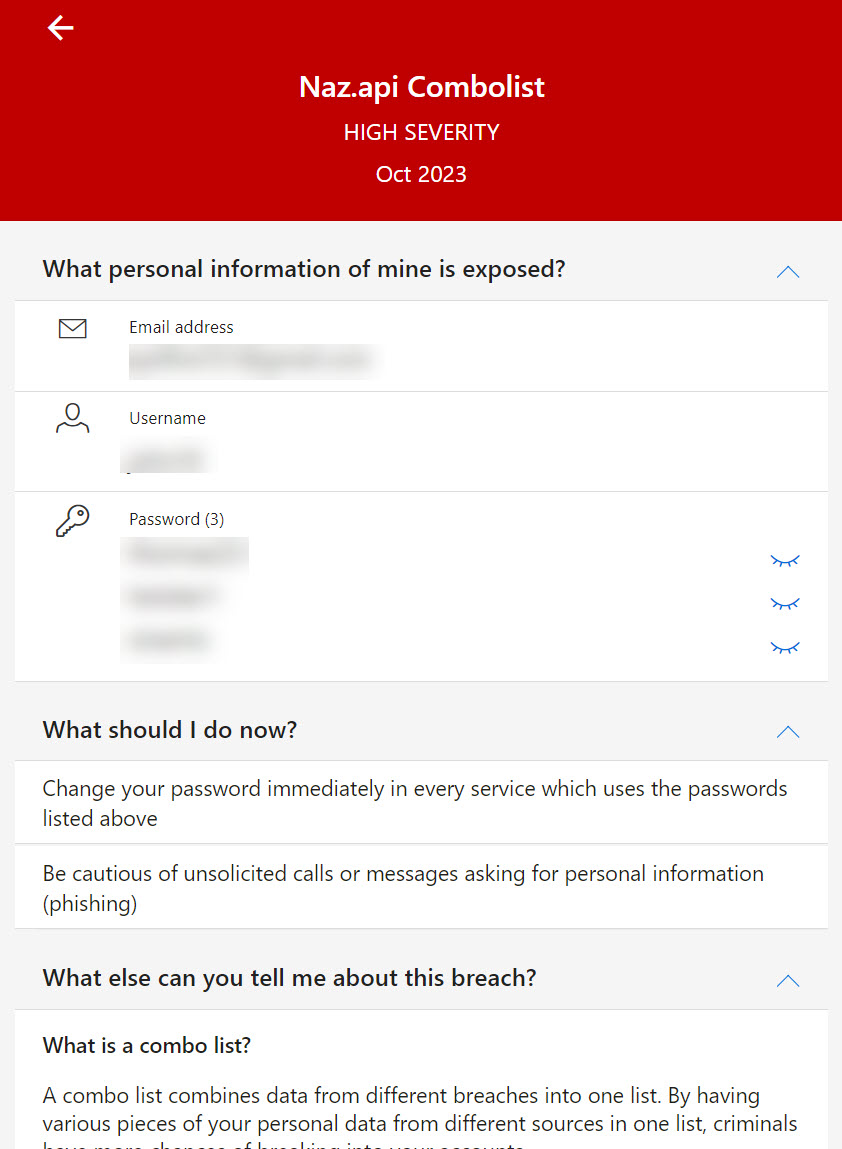Image resolution: width=842 pixels, height=1149 pixels.
Task: Click the Oct 2023 breach date
Action: (421, 174)
